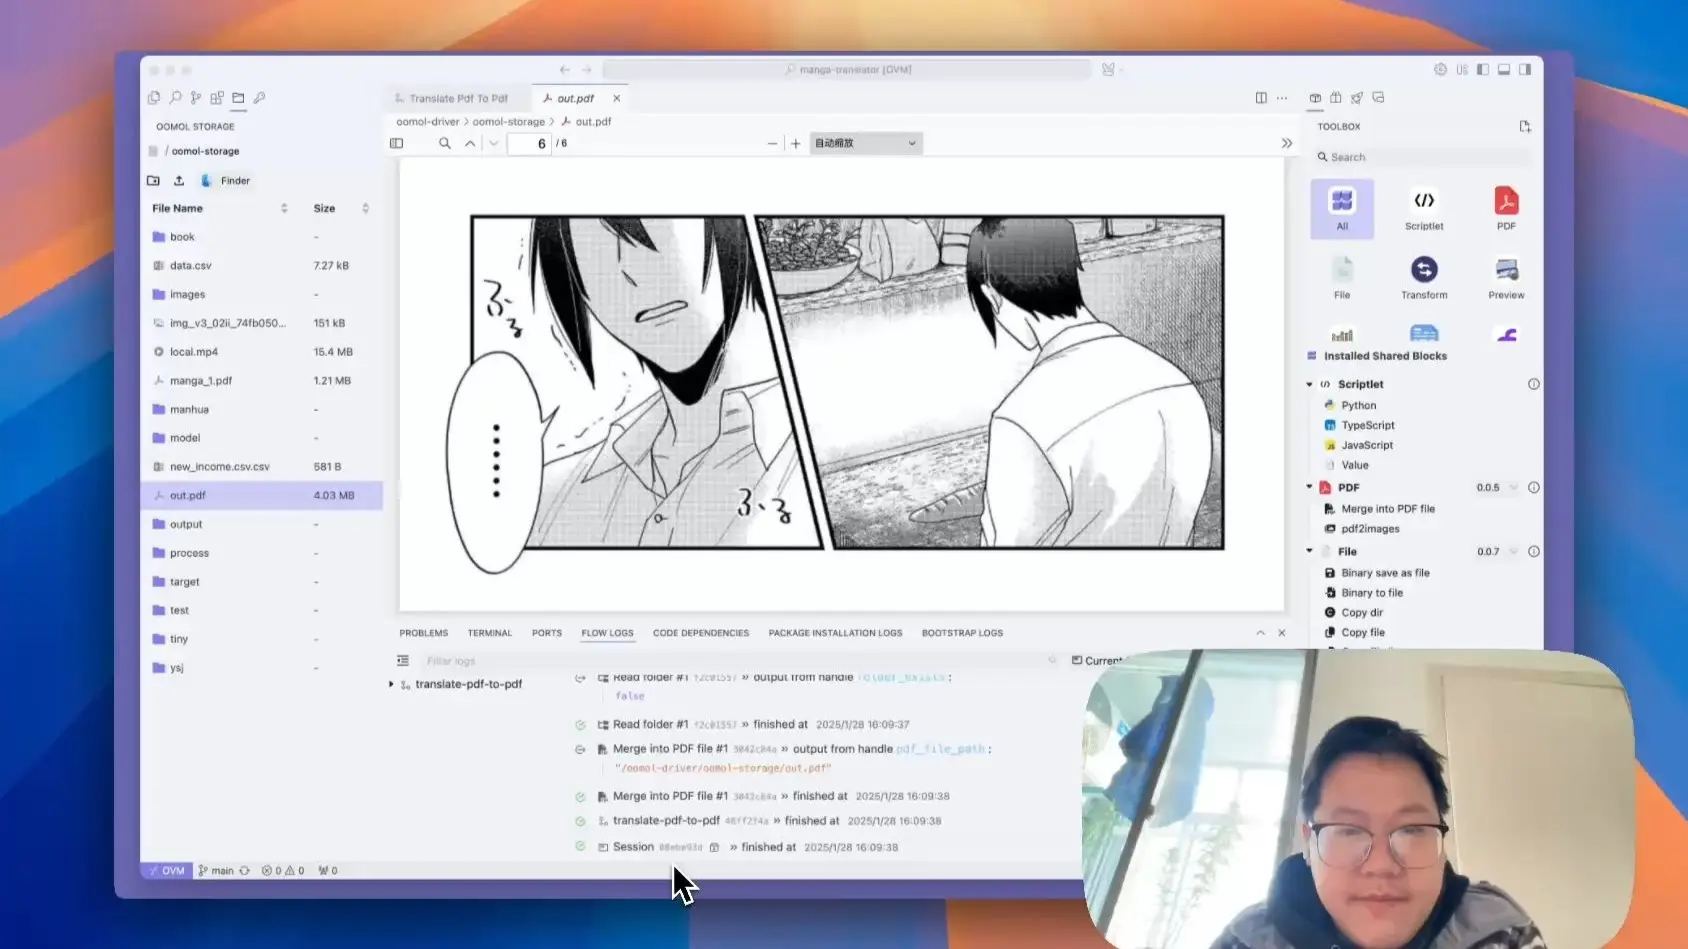This screenshot has width=1688, height=949.
Task: Go to previous PDF page
Action: tap(470, 143)
